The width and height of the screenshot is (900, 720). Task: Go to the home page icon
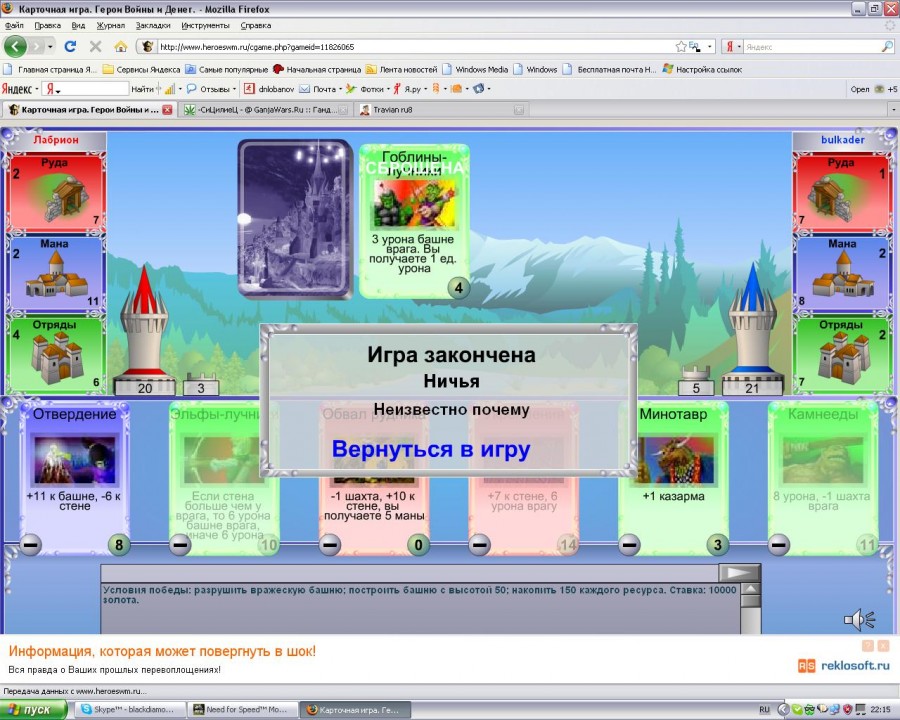pyautogui.click(x=121, y=47)
